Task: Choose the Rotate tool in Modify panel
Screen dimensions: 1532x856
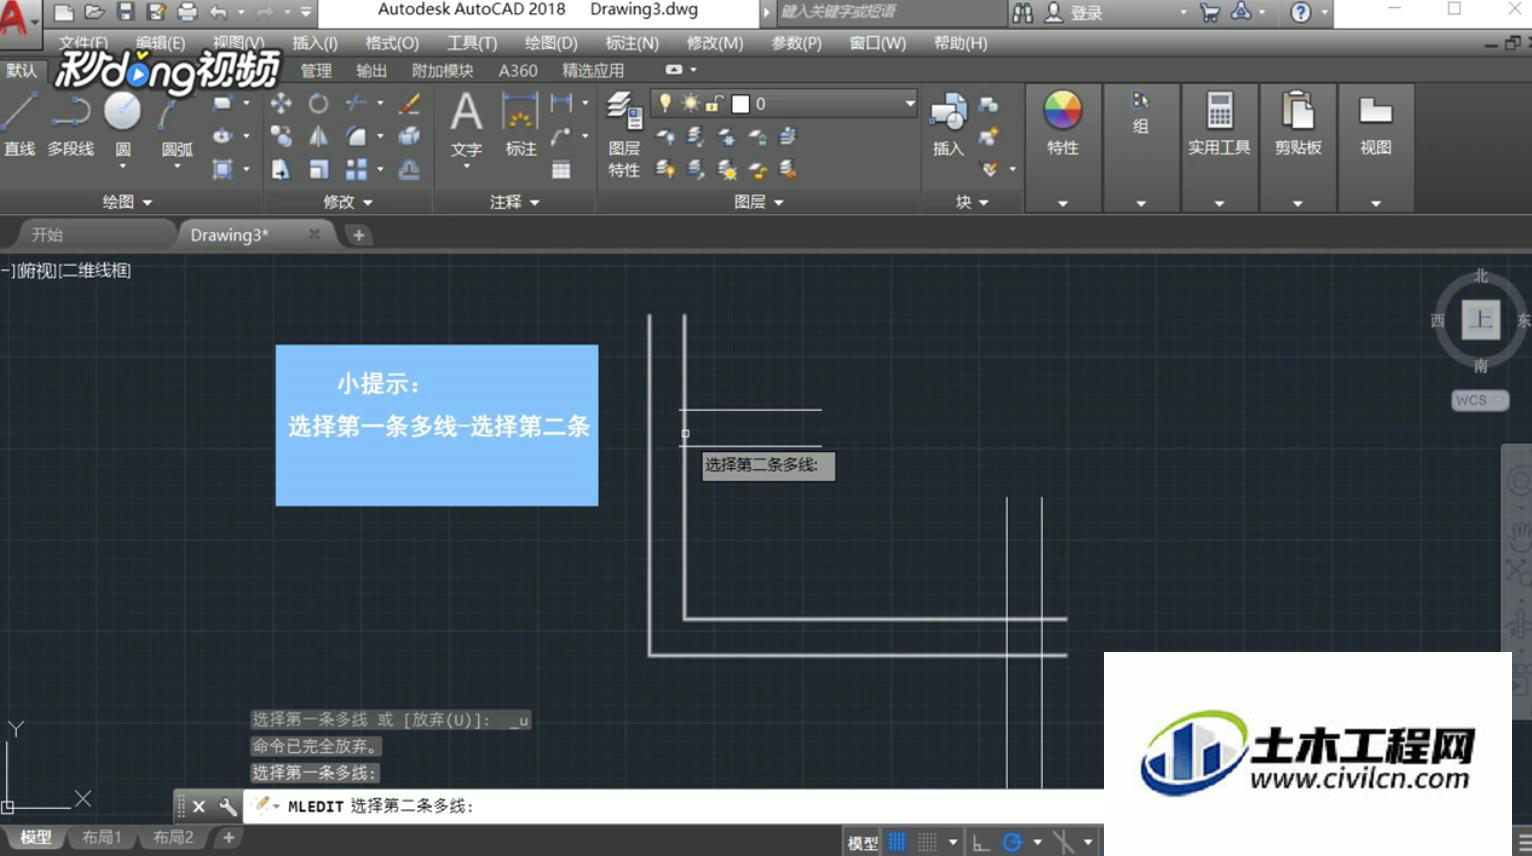Action: coord(318,104)
